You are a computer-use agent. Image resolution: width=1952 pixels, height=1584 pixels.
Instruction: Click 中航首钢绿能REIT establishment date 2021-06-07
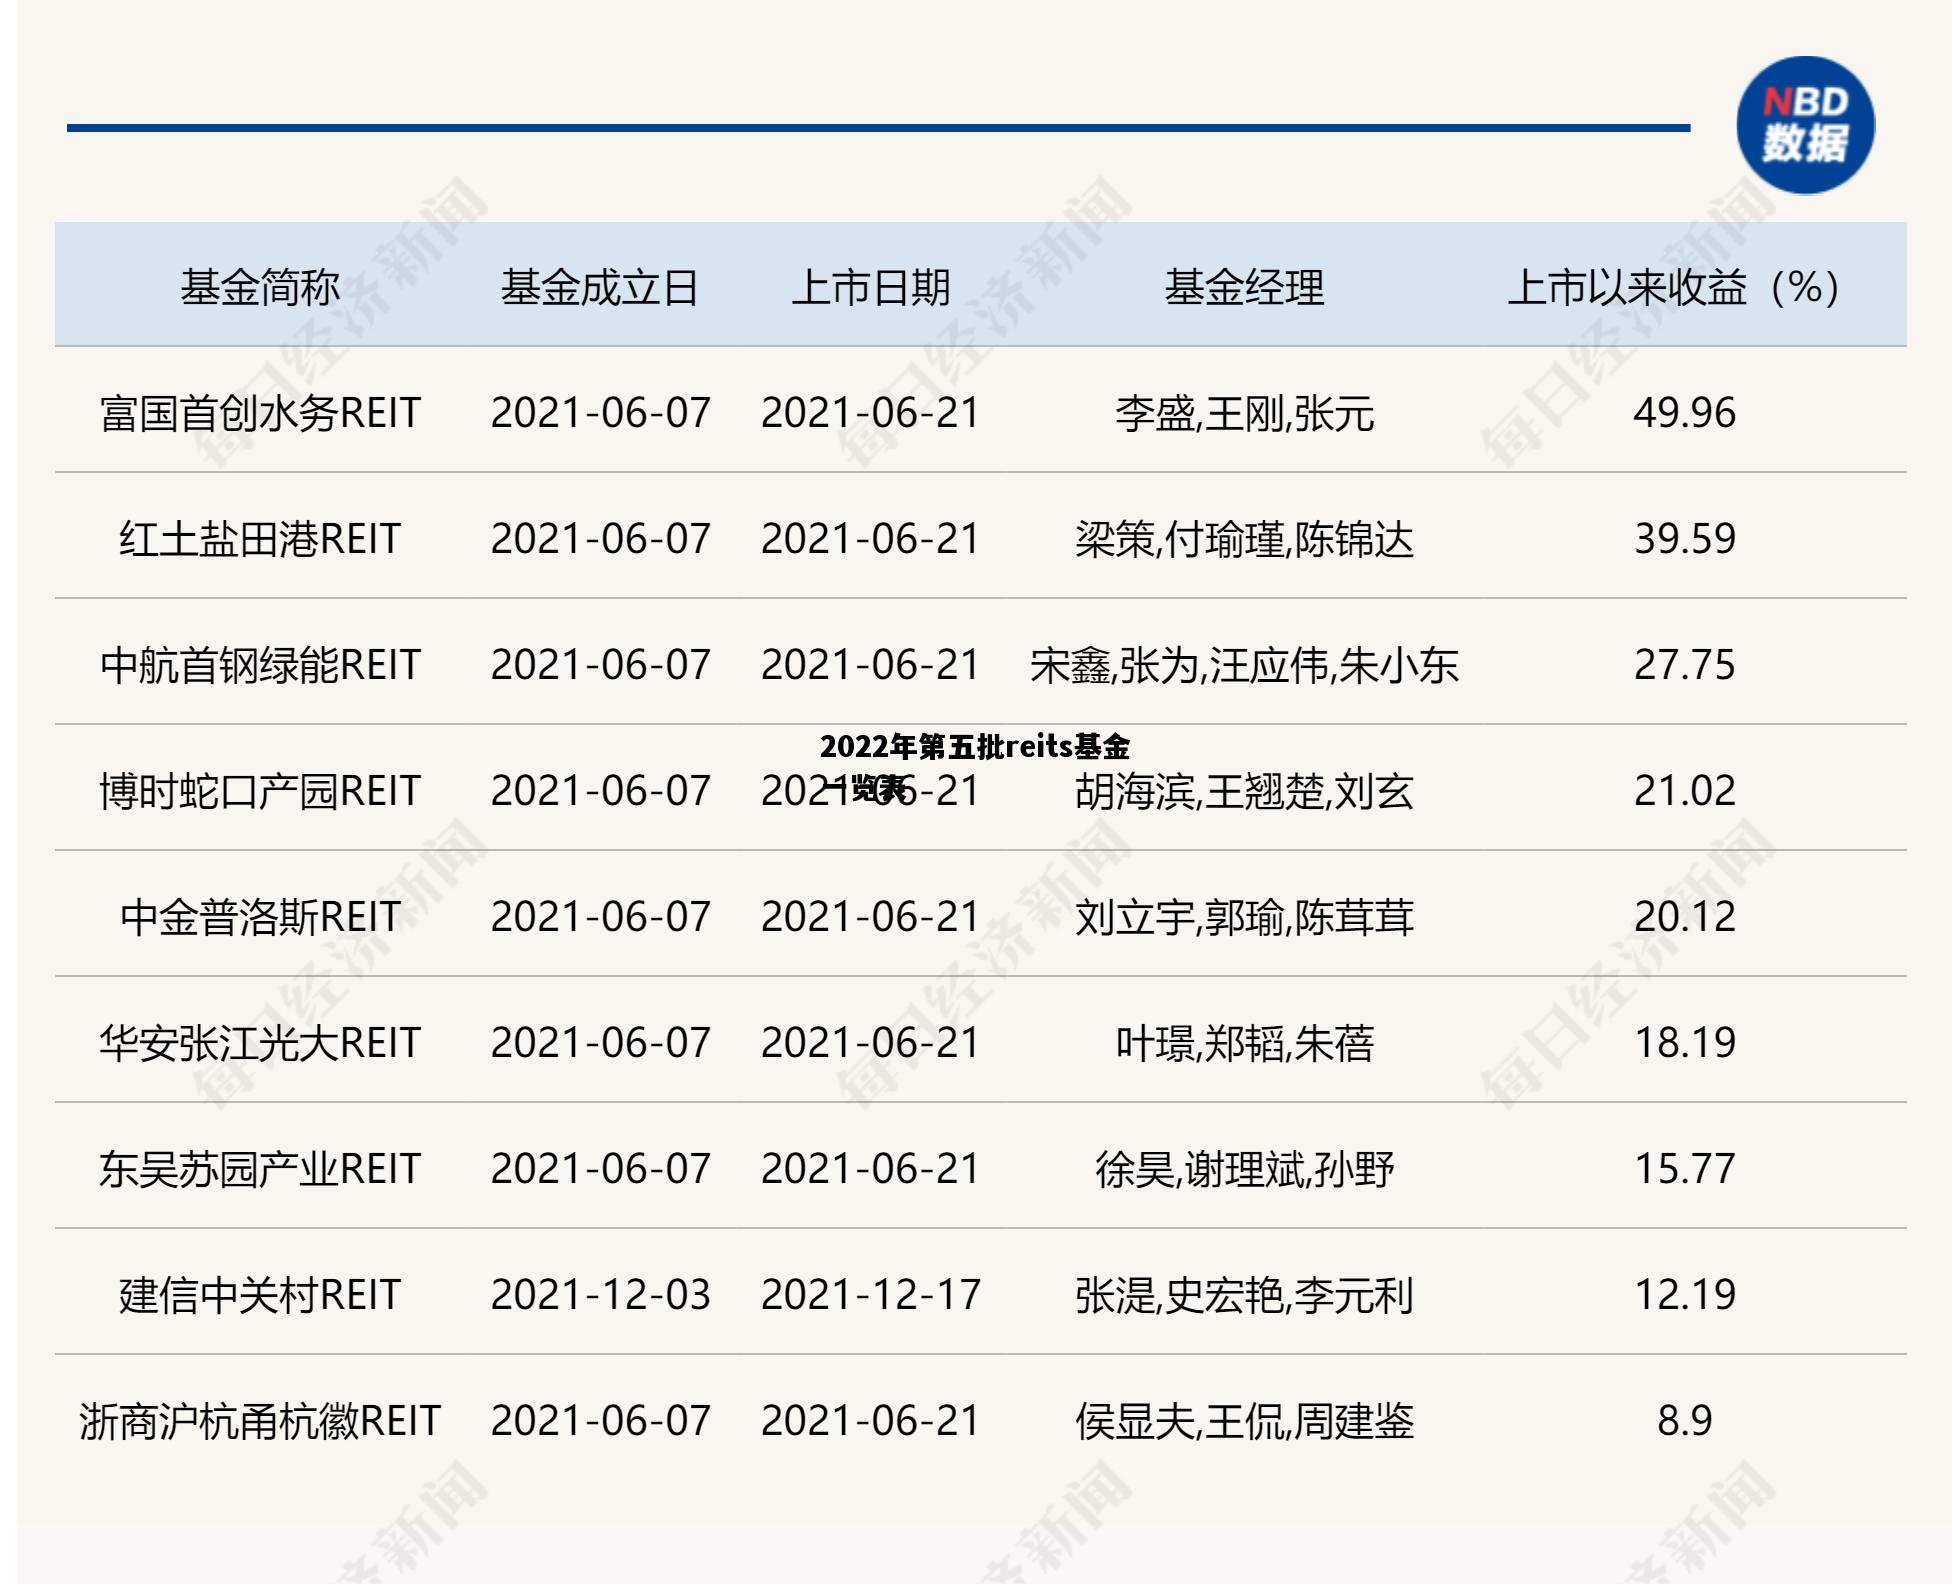[600, 665]
